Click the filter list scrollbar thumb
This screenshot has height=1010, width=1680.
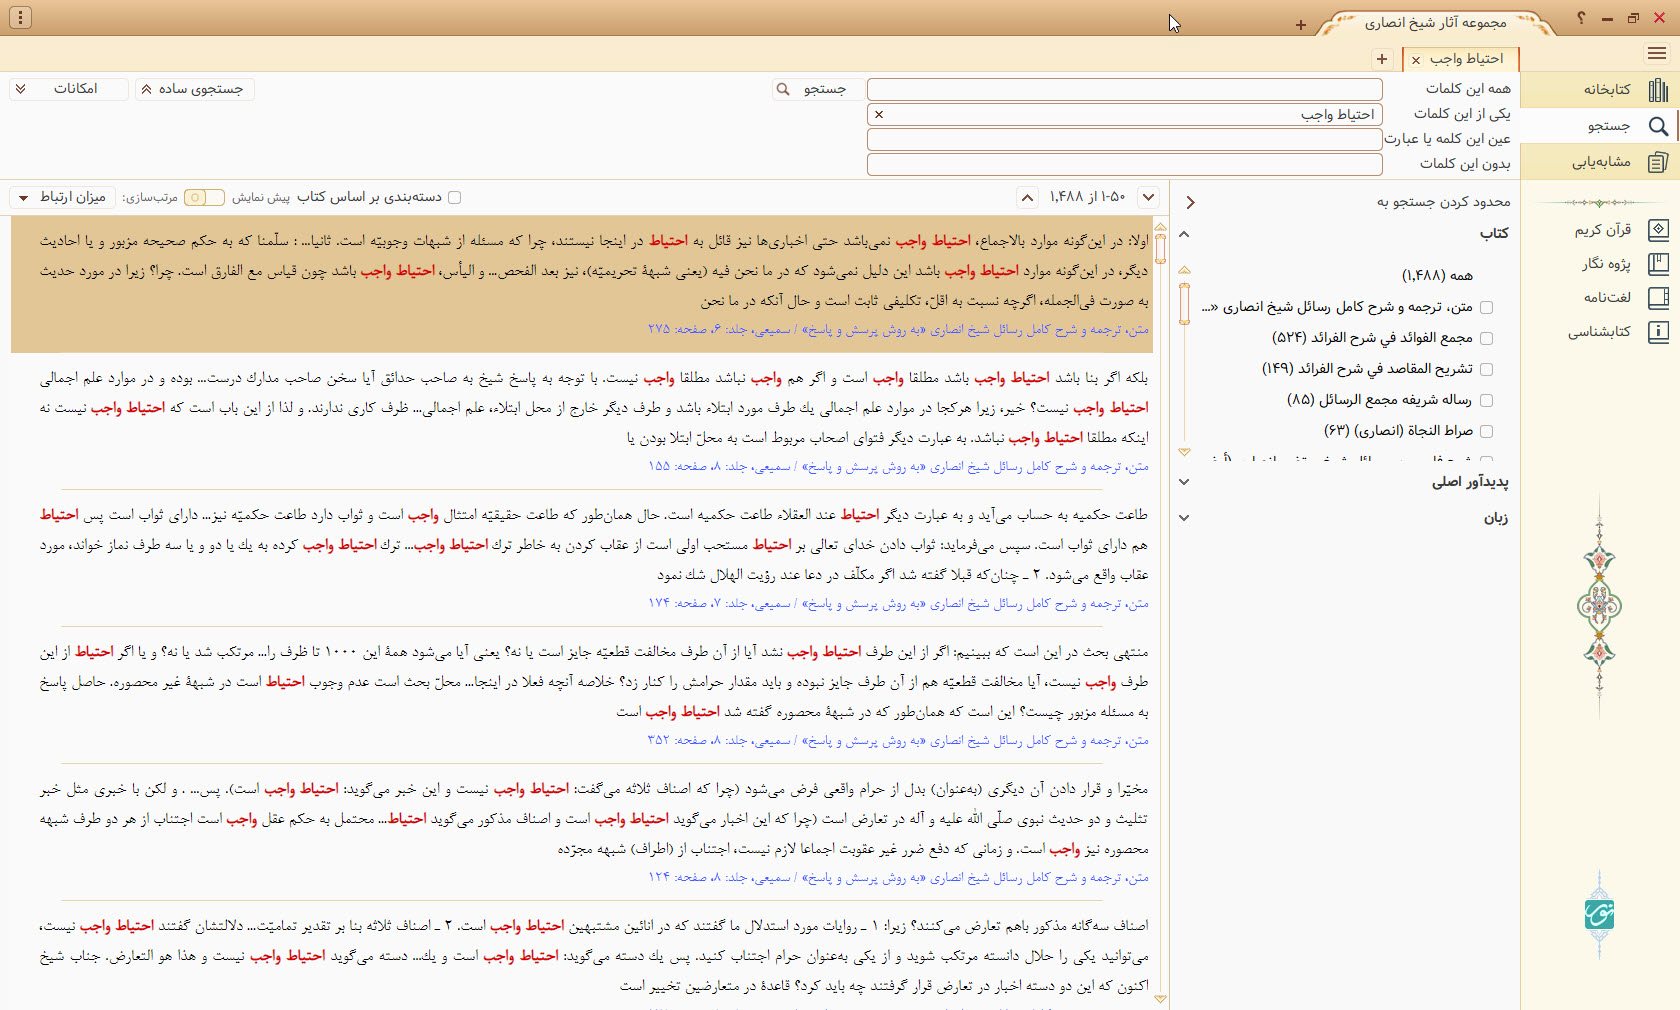coord(1184,304)
